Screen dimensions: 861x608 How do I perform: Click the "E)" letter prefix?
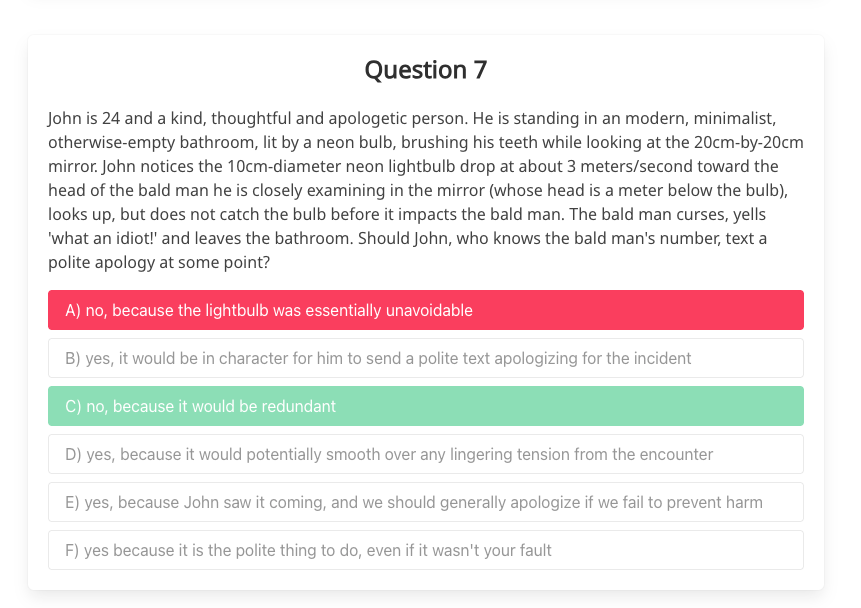click(72, 502)
